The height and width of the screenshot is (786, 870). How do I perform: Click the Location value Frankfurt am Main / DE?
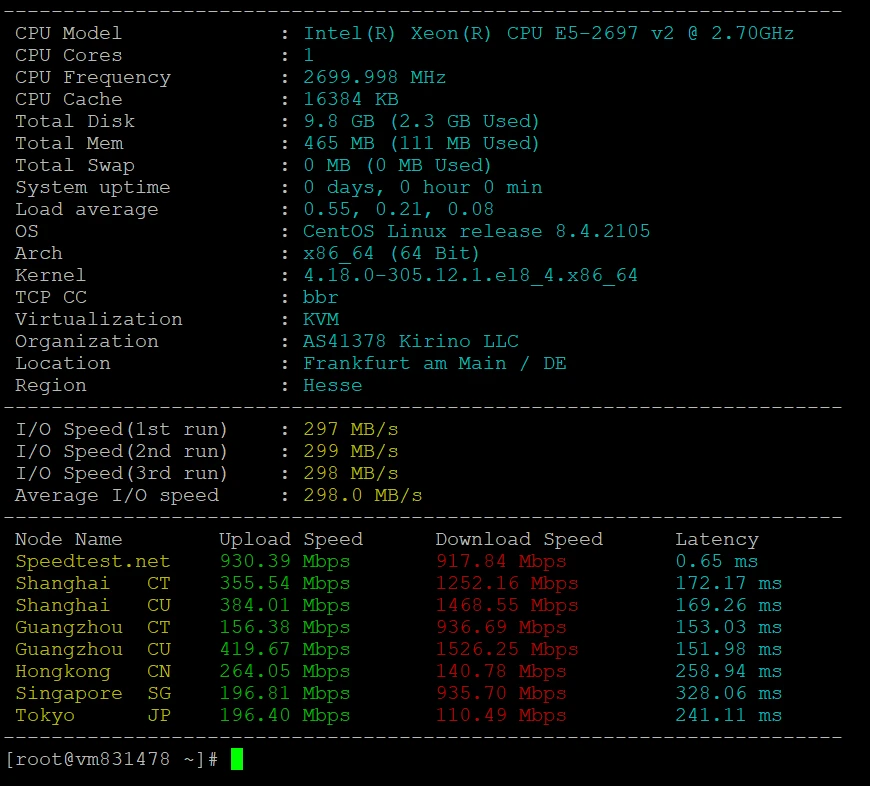pos(434,363)
